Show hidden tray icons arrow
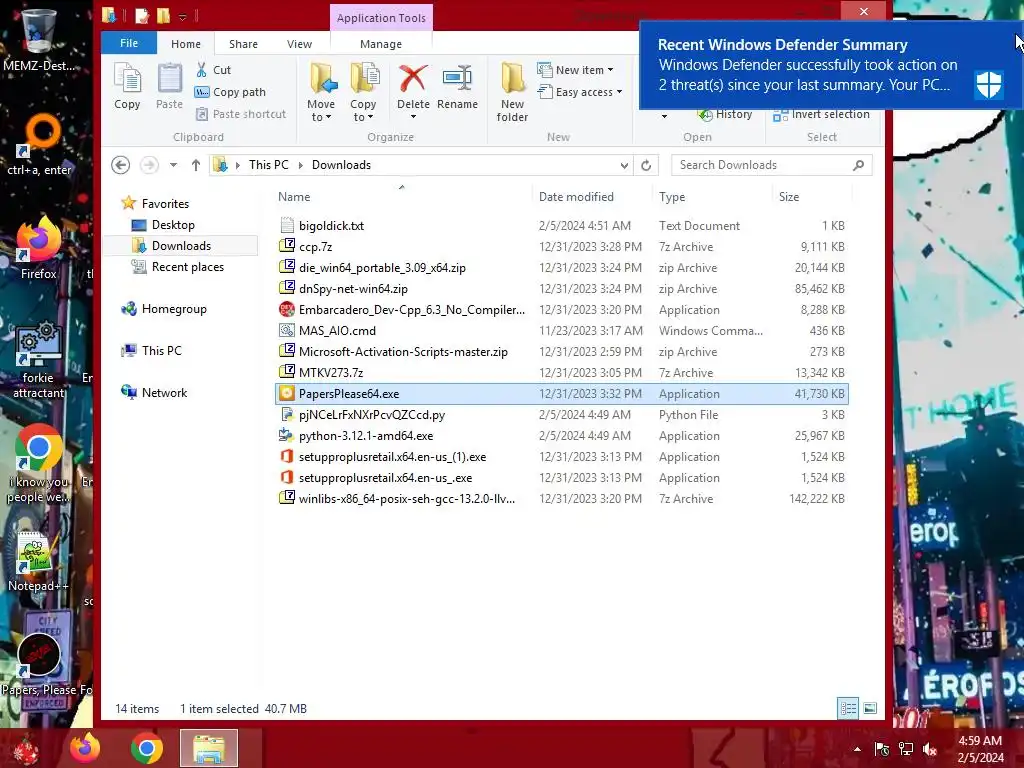 click(857, 749)
